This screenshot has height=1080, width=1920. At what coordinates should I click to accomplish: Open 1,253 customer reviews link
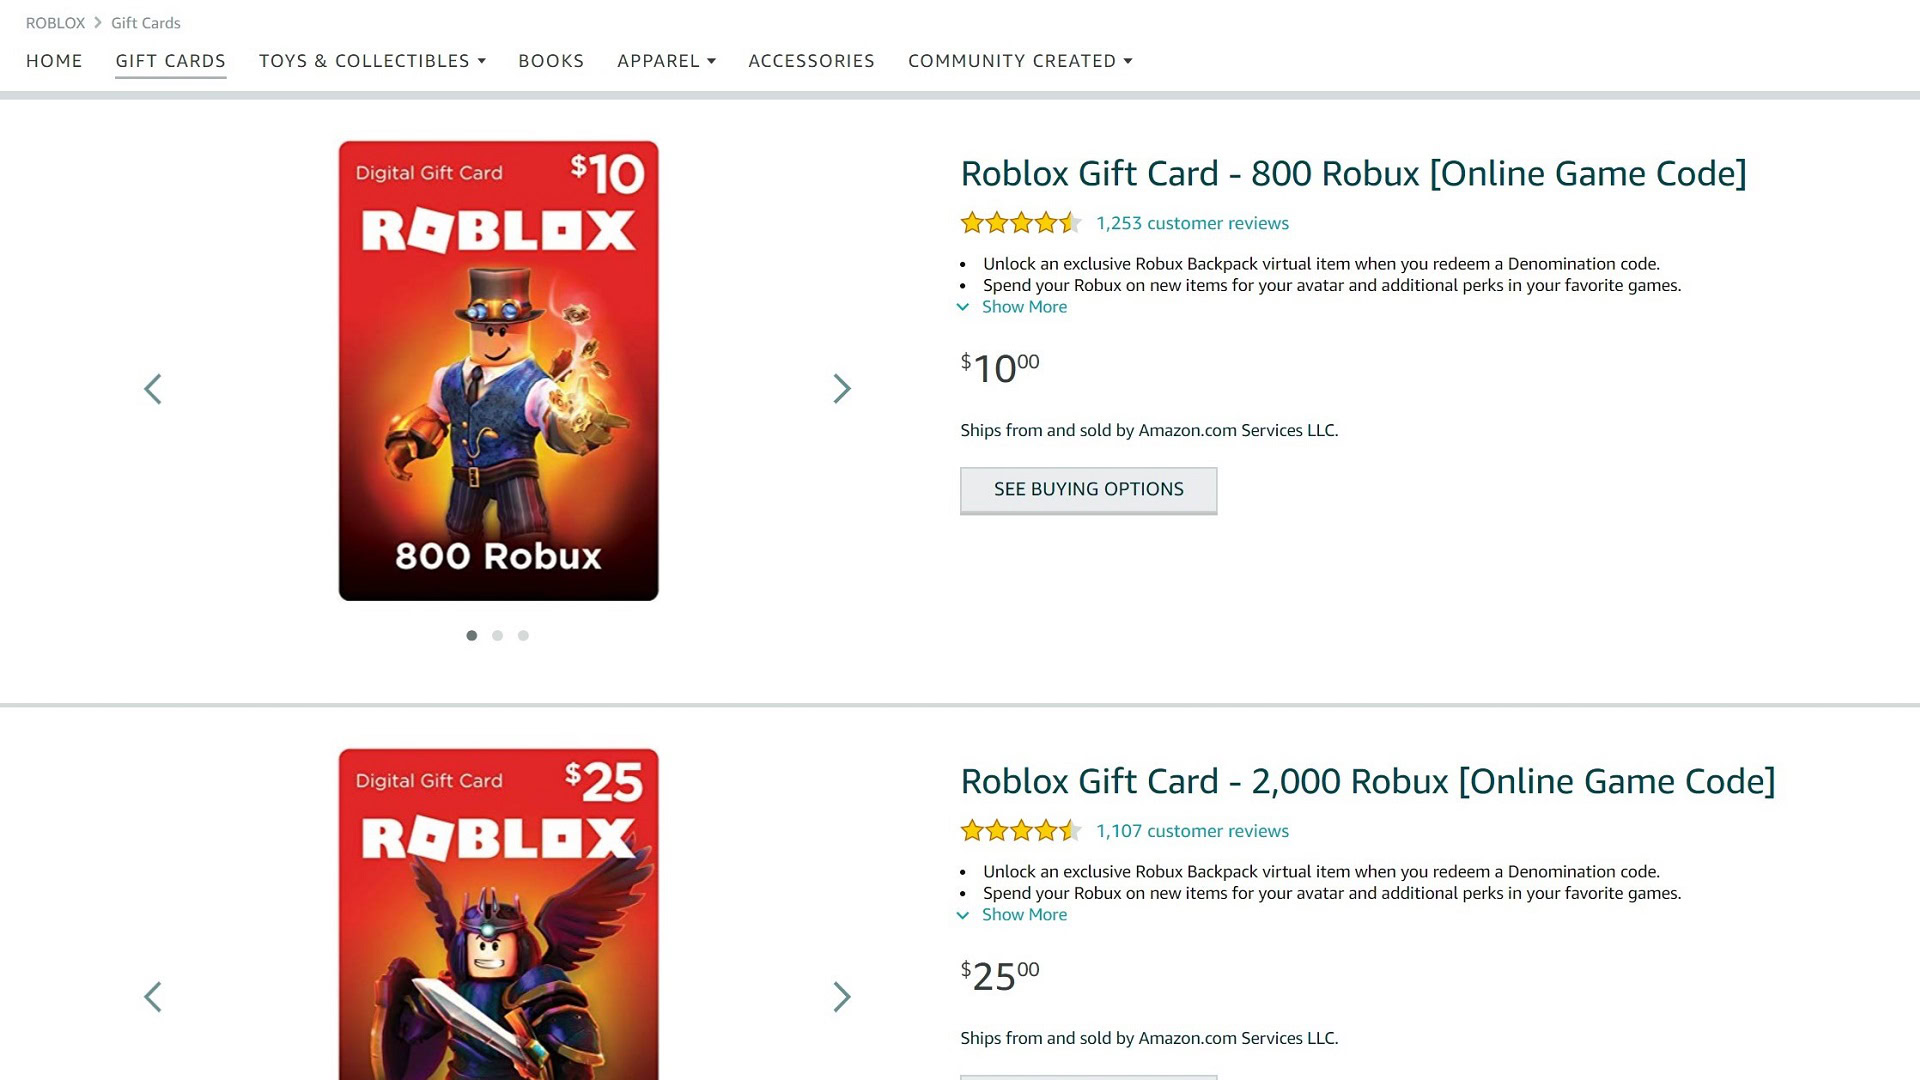(x=1192, y=223)
